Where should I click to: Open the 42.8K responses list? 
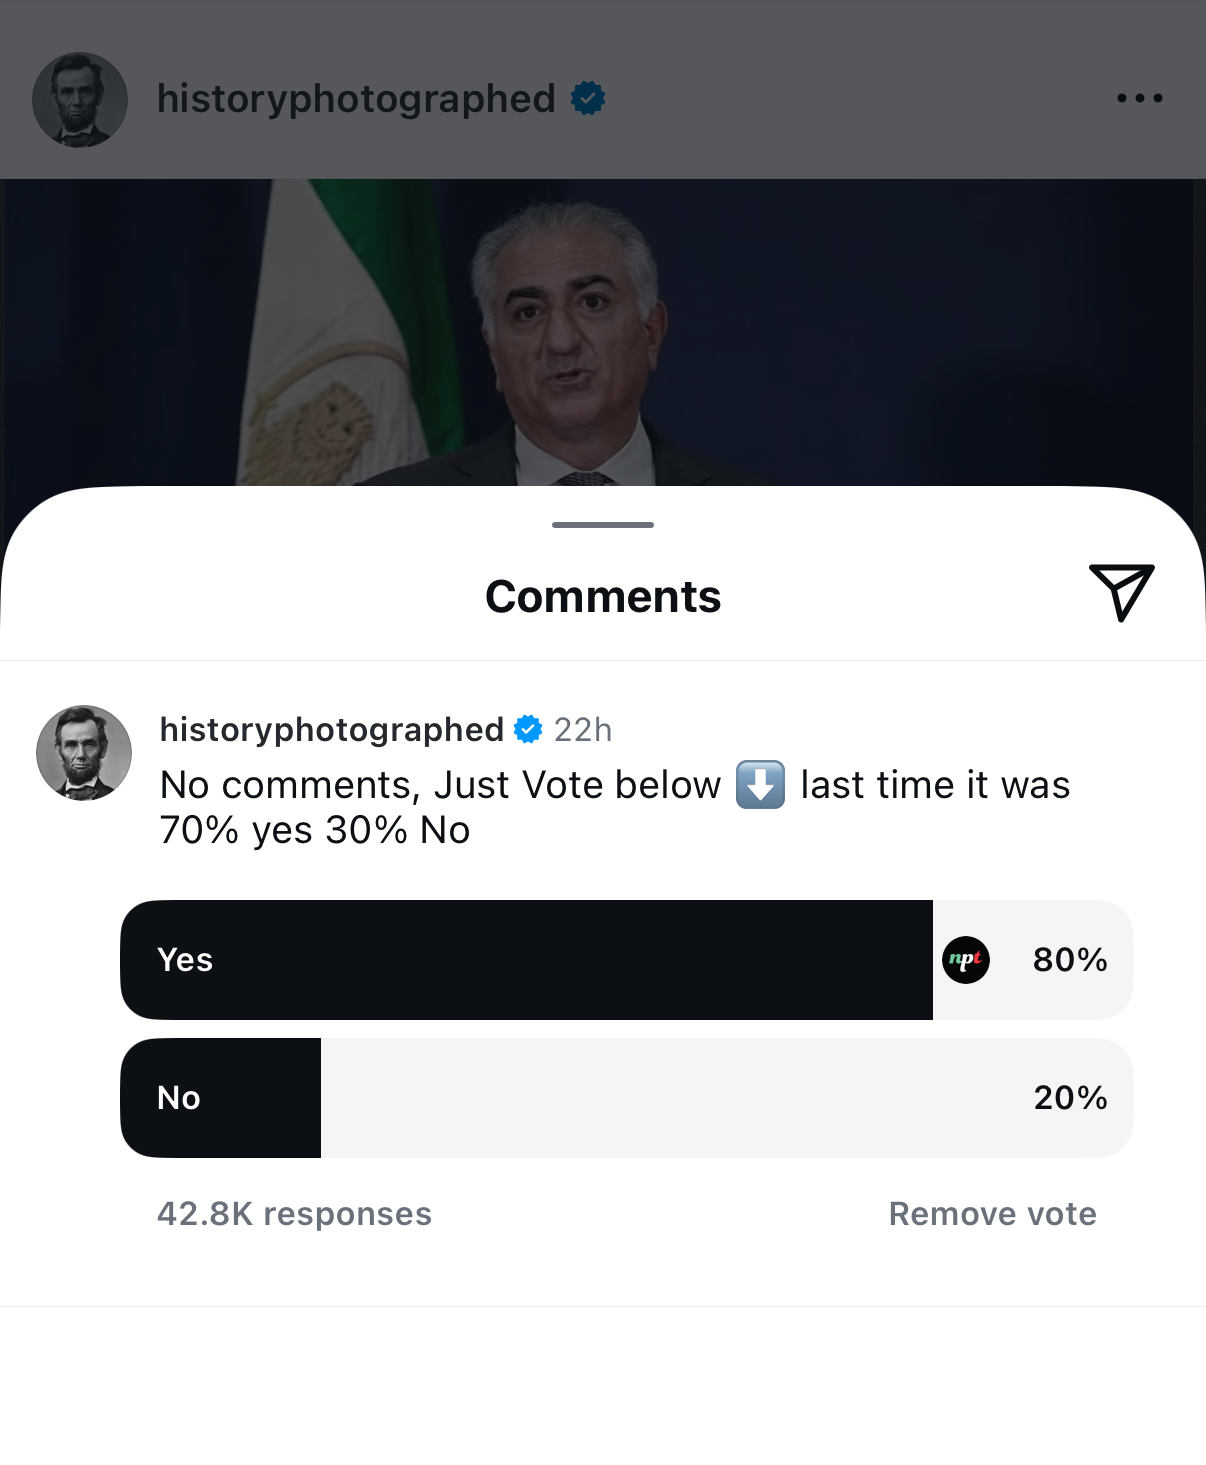click(294, 1213)
